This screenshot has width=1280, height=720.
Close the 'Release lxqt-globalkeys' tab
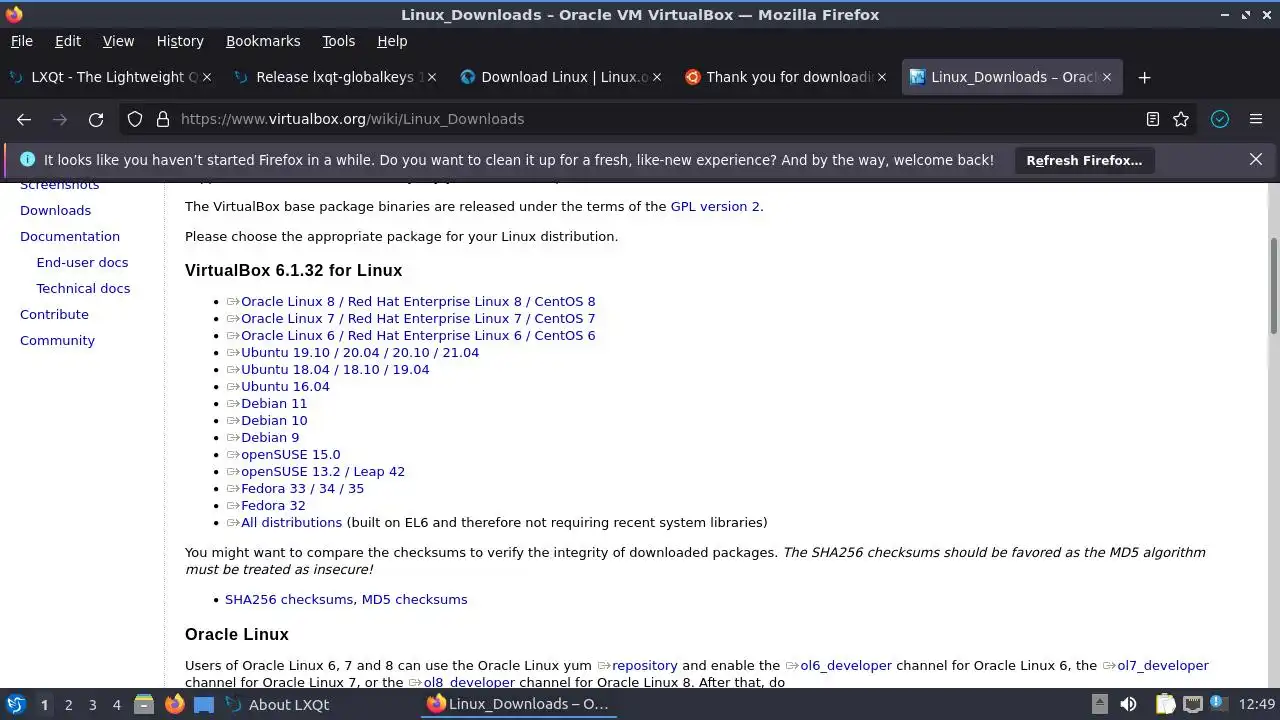tap(432, 77)
